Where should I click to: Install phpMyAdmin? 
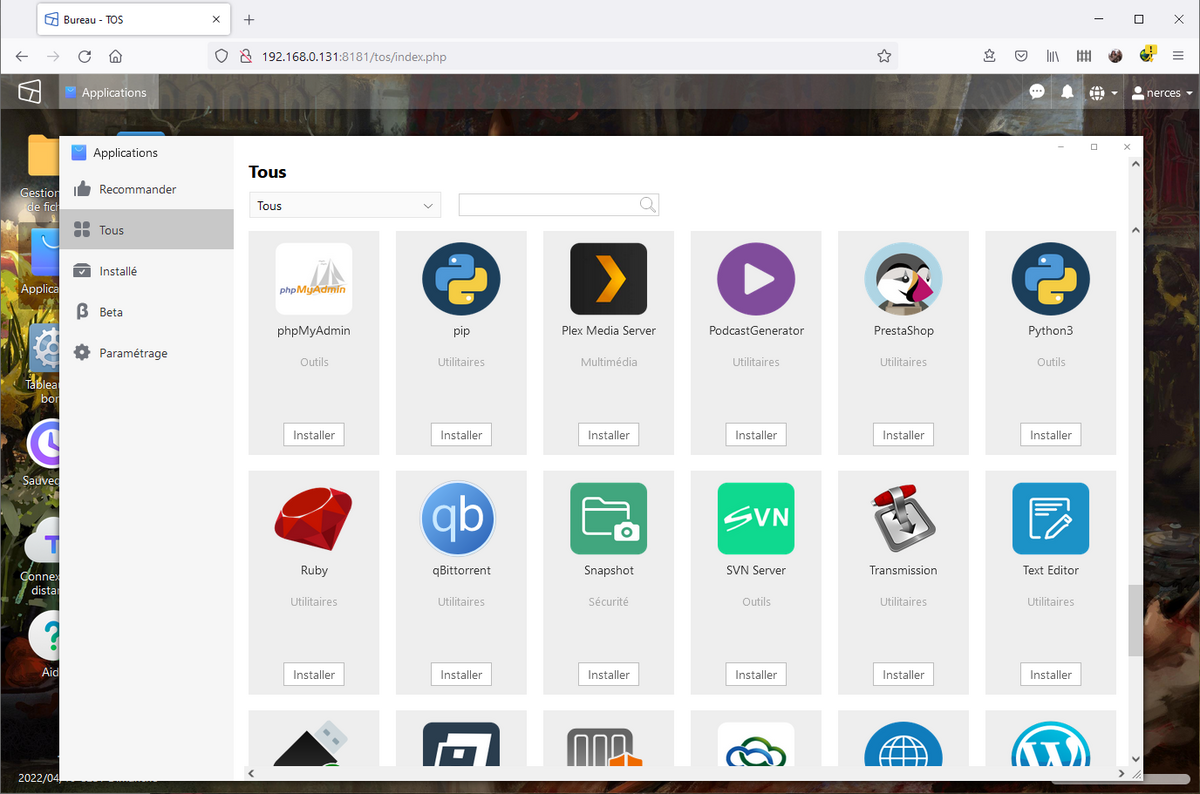pos(314,435)
